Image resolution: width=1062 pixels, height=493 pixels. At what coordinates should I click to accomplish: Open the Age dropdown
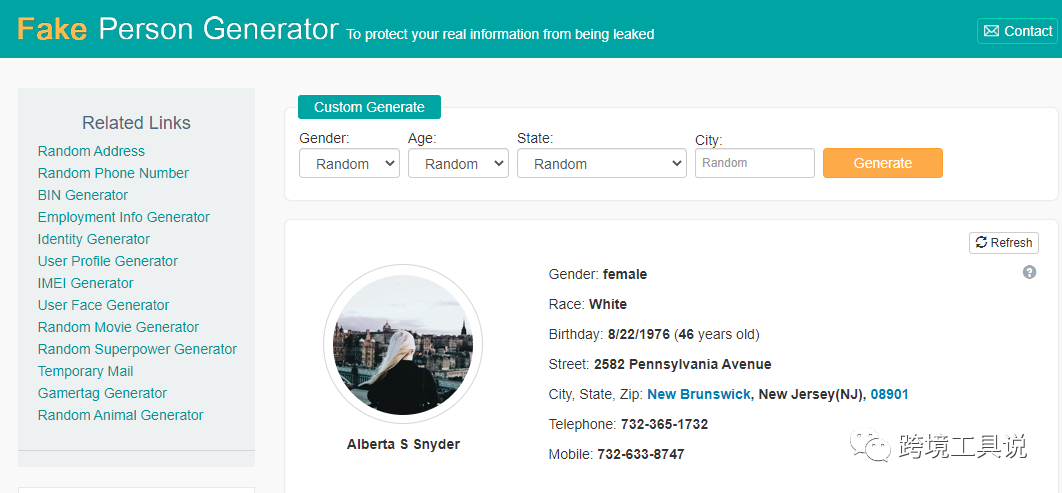tap(458, 163)
